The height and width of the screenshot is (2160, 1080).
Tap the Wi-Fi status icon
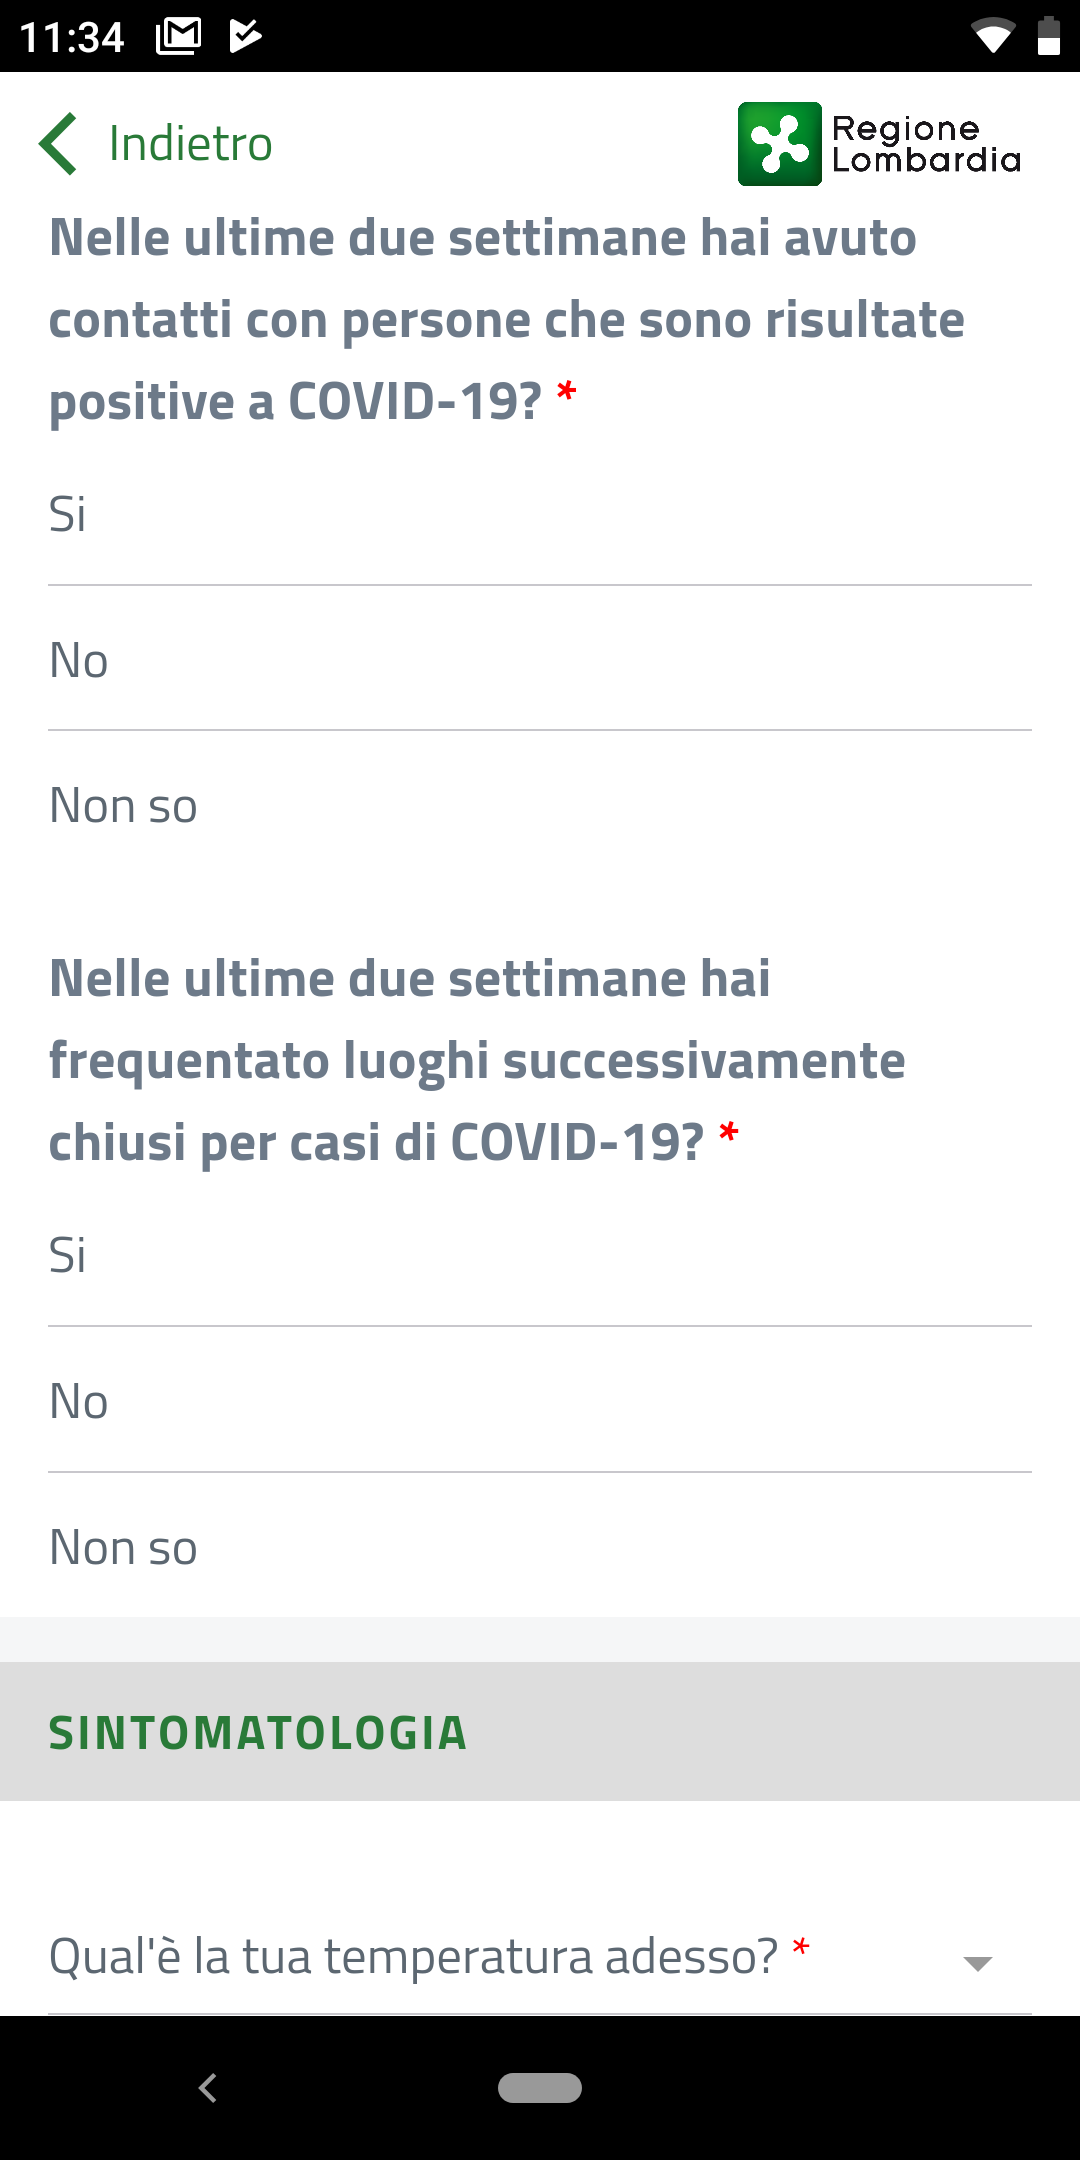[993, 36]
